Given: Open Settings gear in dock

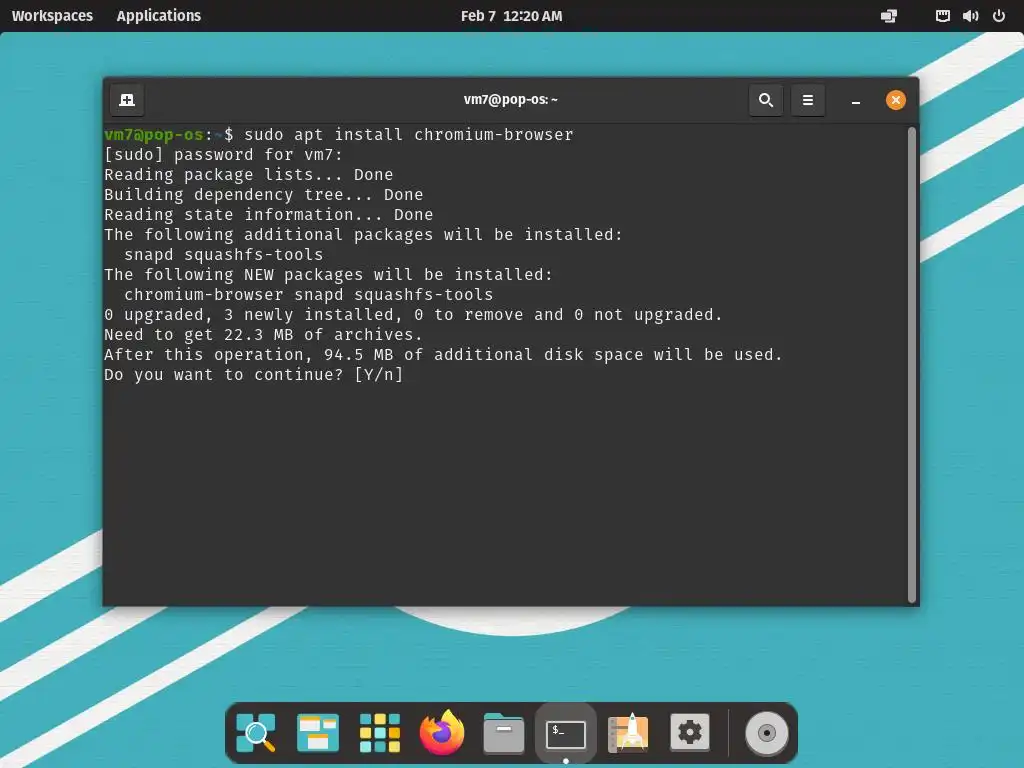Looking at the screenshot, I should [x=690, y=733].
